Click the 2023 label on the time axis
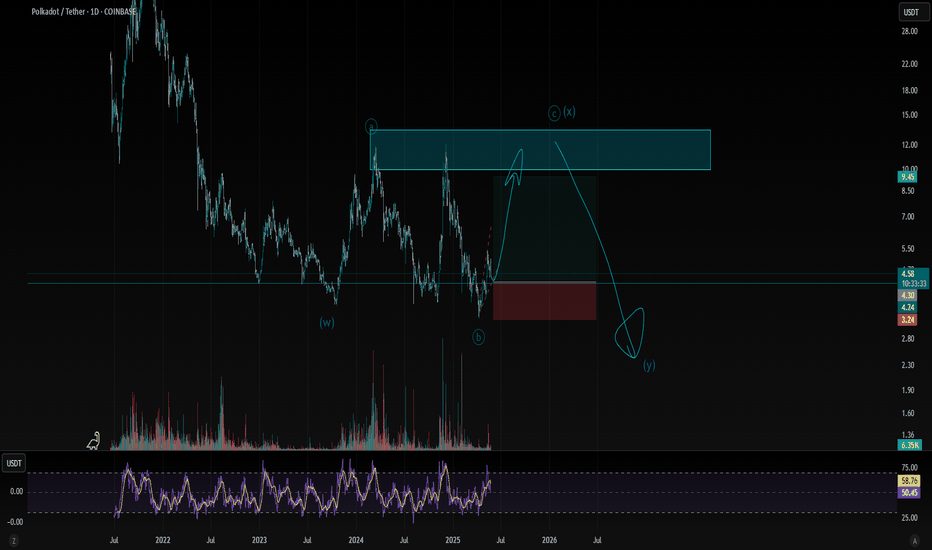The image size is (932, 550). coord(259,540)
